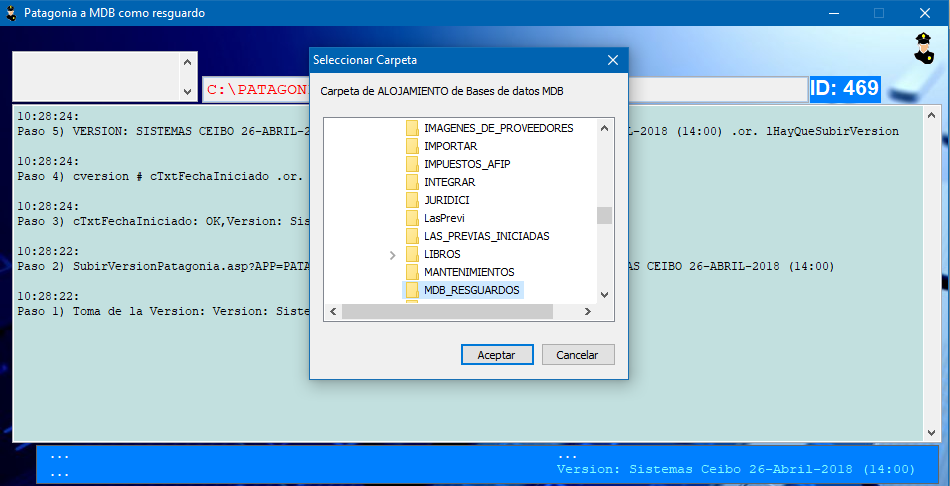Screen dimensions: 950x486
Task: Click inside the empty top-left list box
Action: (96, 77)
